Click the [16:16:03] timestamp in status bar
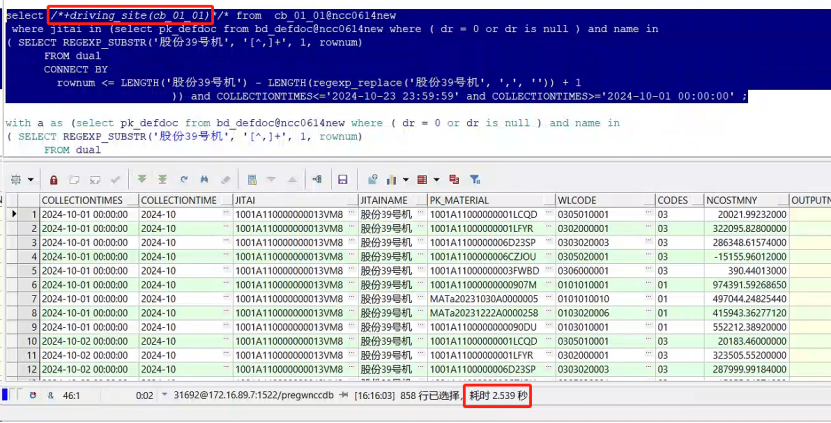This screenshot has height=423, width=831. 375,395
